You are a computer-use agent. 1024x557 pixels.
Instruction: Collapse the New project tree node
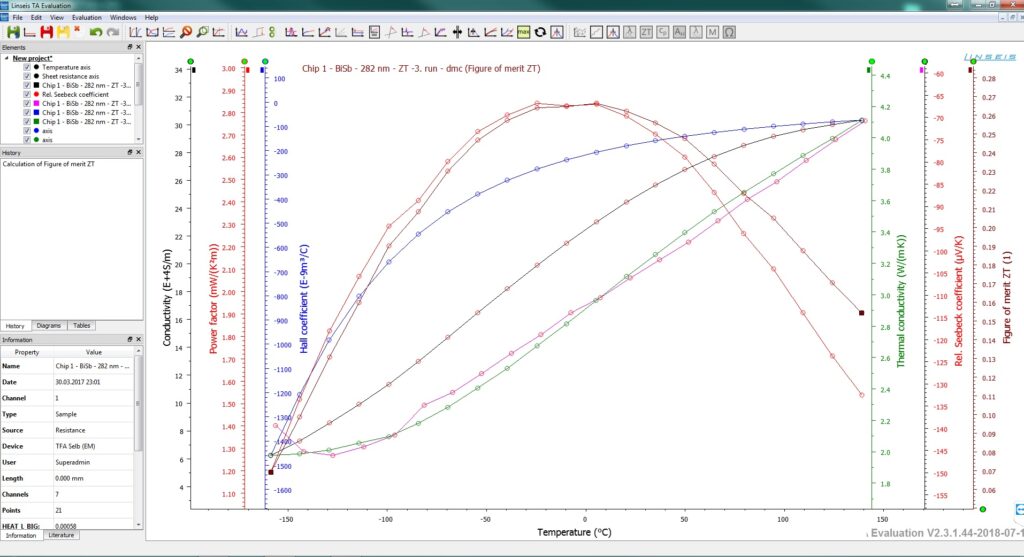7,58
